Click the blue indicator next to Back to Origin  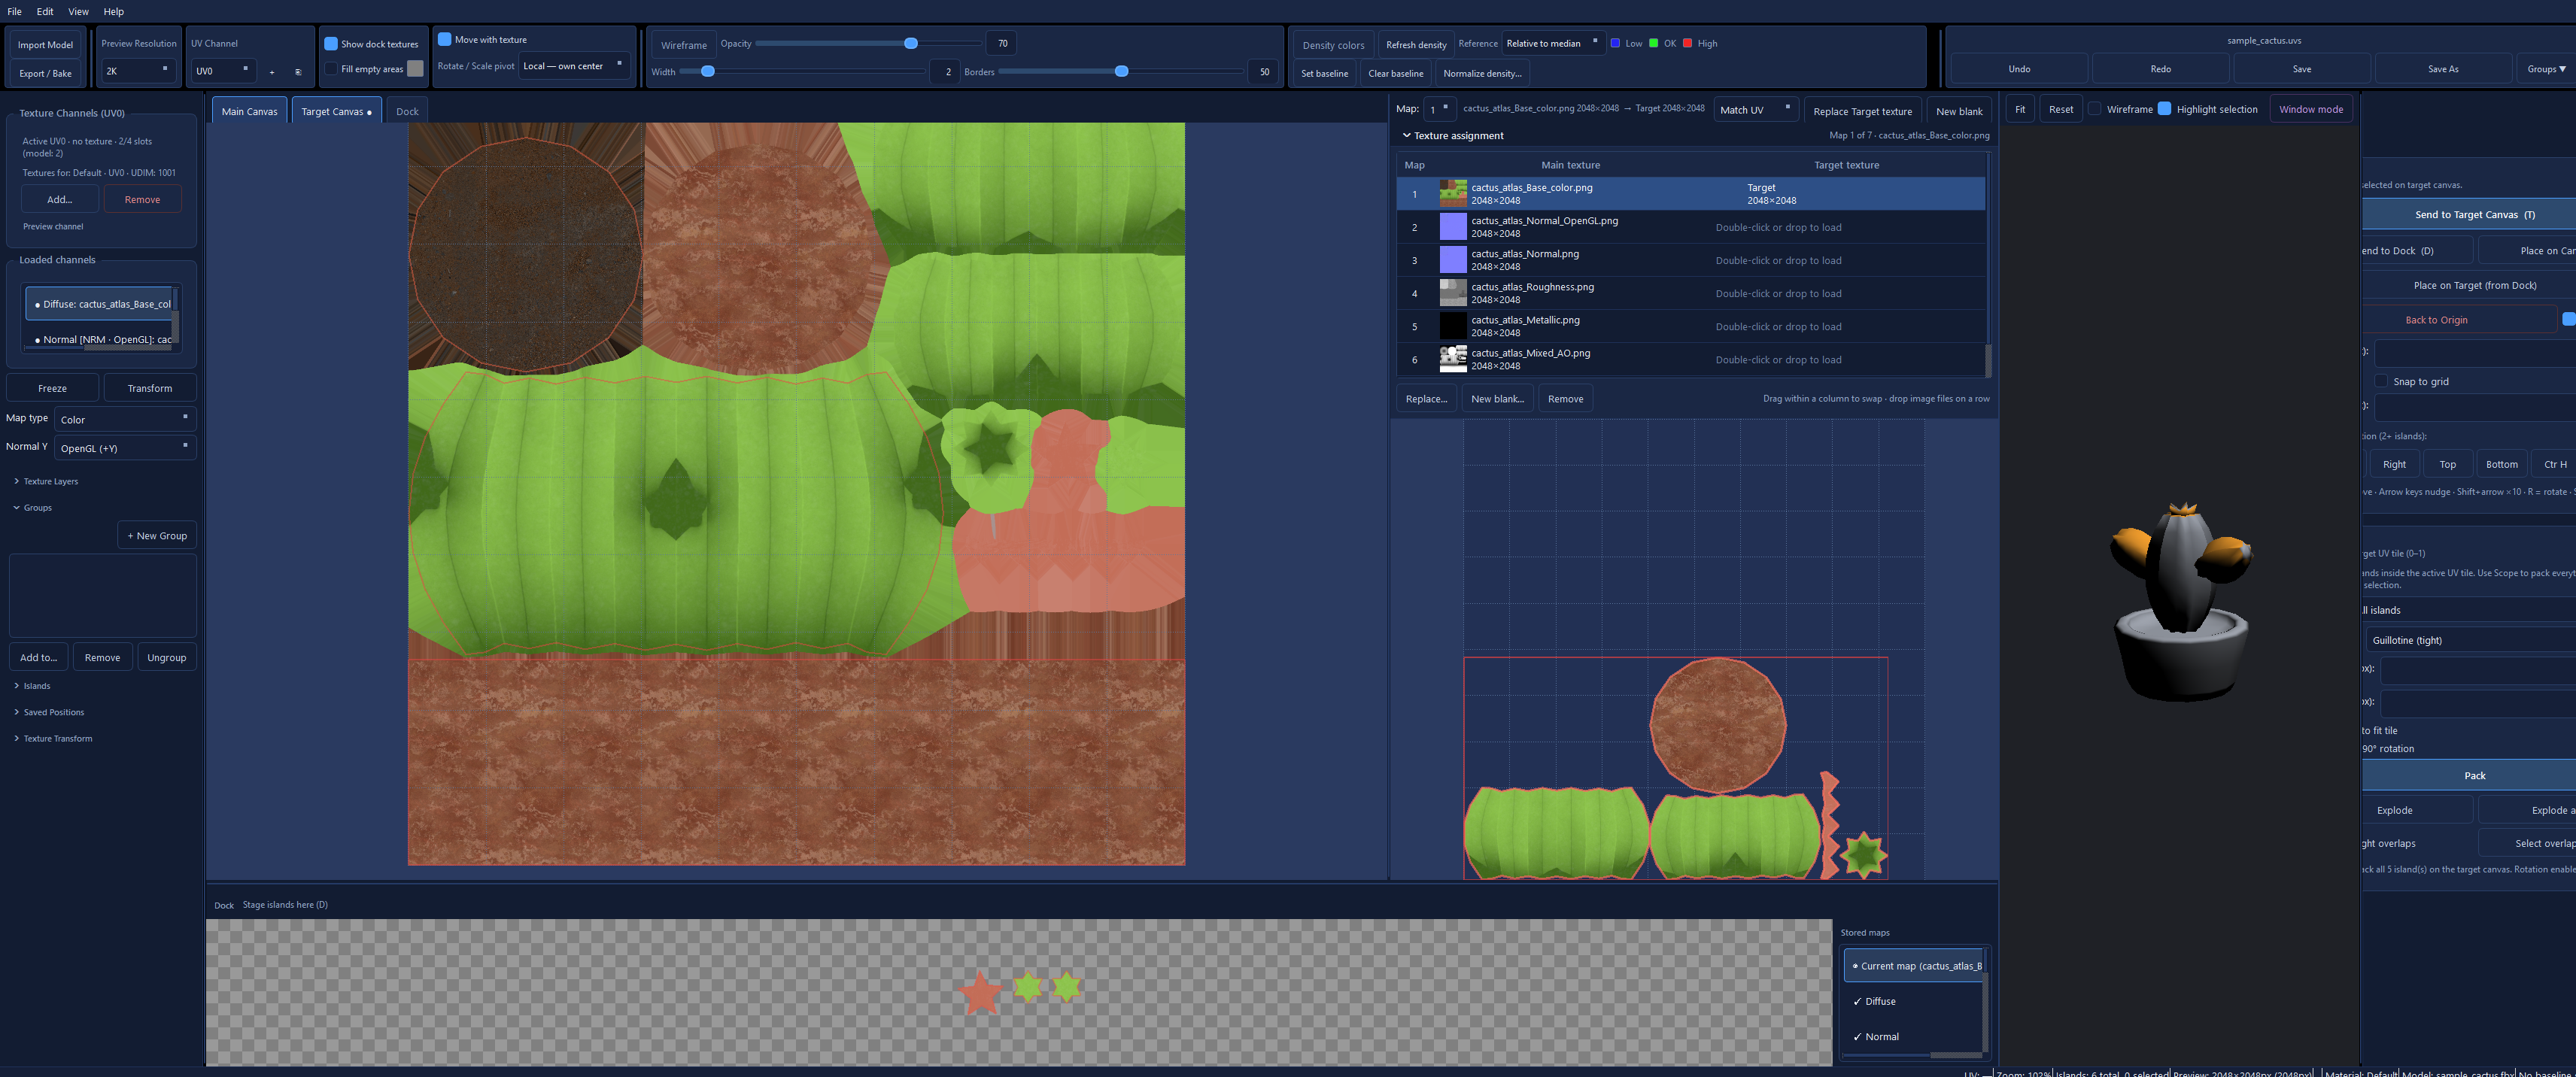point(2568,319)
